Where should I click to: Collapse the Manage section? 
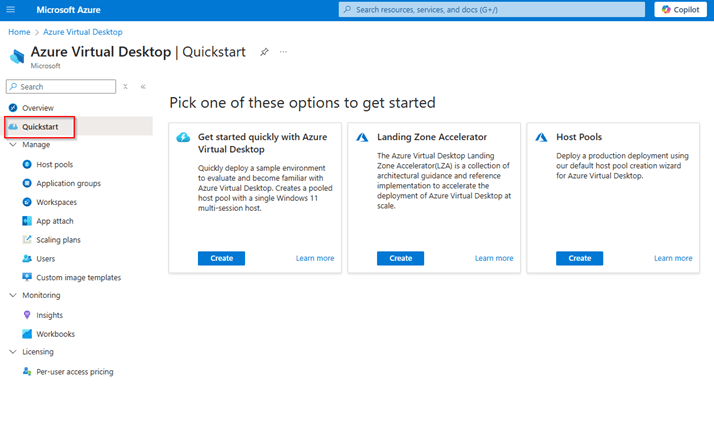(13, 145)
